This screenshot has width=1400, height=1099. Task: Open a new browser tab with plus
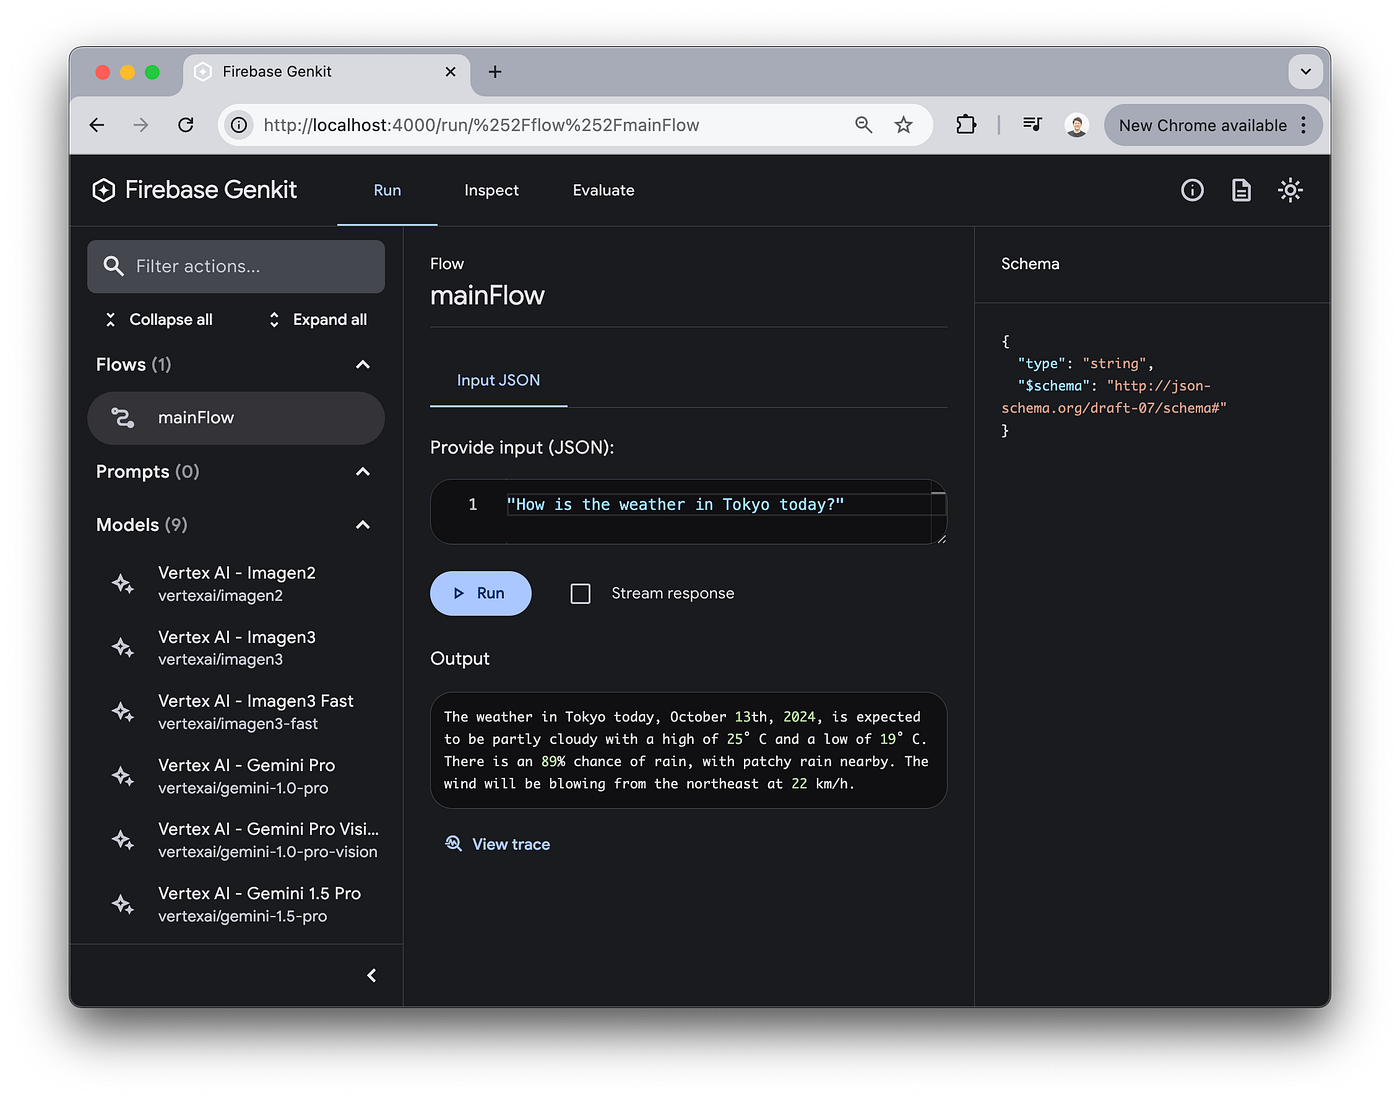[495, 72]
